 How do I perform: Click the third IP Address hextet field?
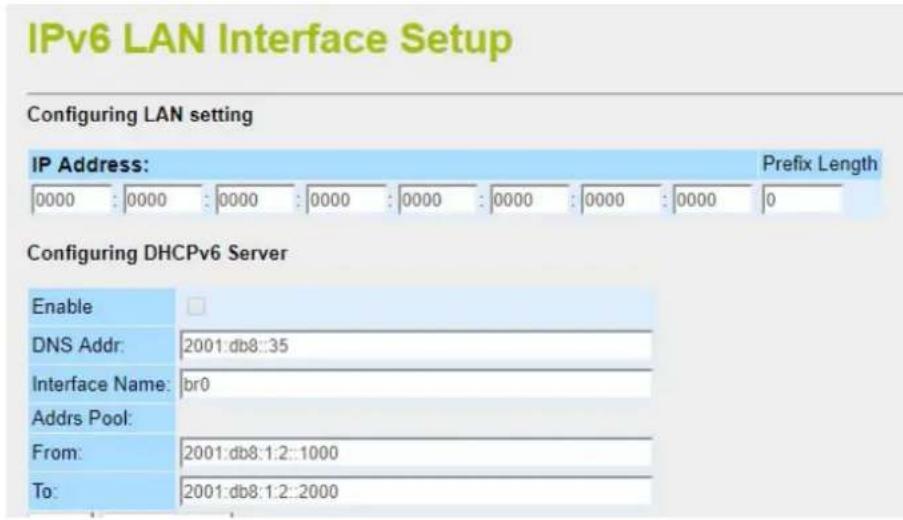pyautogui.click(x=255, y=200)
